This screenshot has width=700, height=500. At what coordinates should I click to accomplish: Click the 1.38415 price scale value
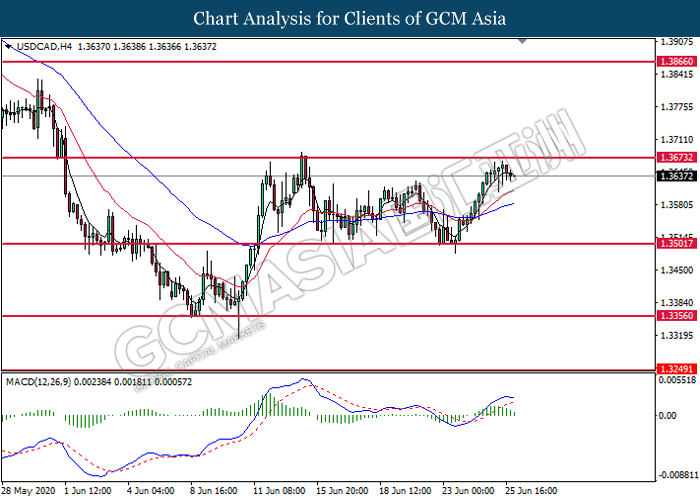[x=677, y=74]
